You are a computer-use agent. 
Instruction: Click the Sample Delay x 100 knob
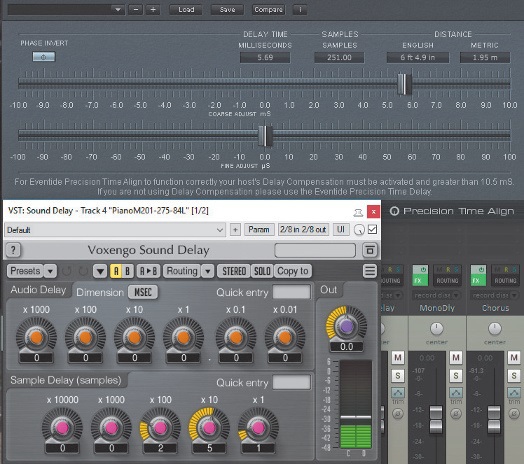(160, 427)
